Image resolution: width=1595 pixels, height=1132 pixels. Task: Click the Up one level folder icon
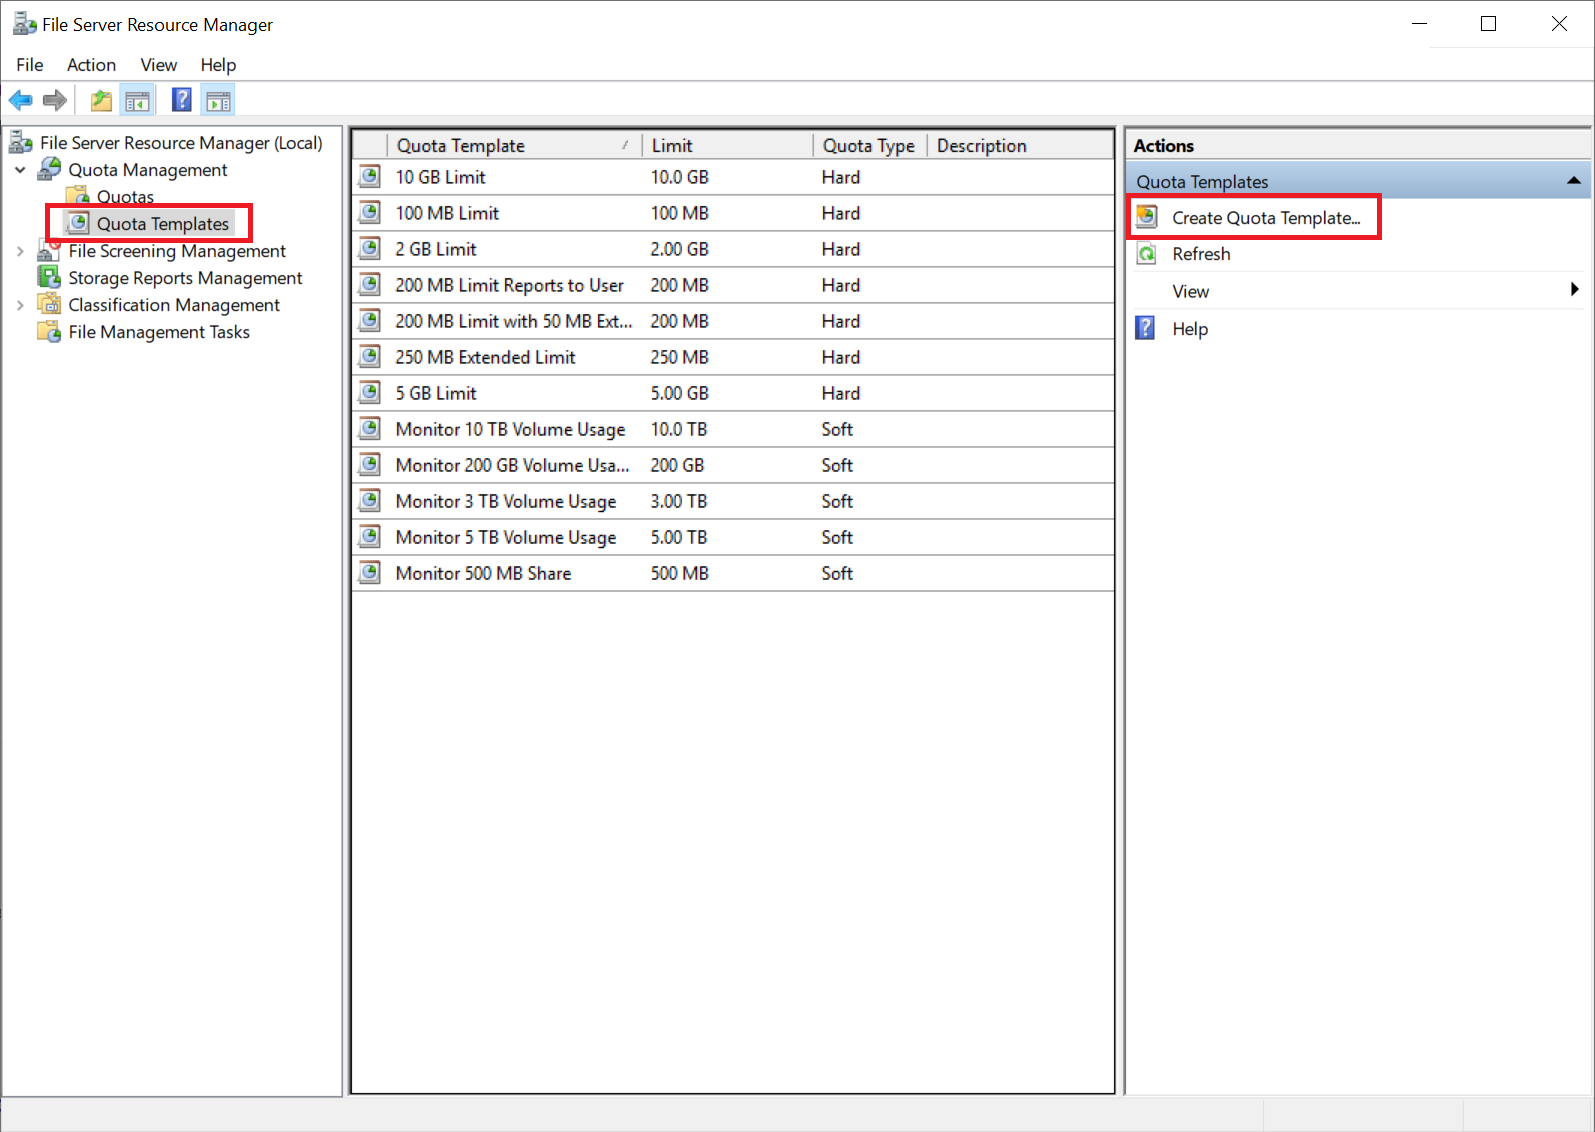coord(101,100)
